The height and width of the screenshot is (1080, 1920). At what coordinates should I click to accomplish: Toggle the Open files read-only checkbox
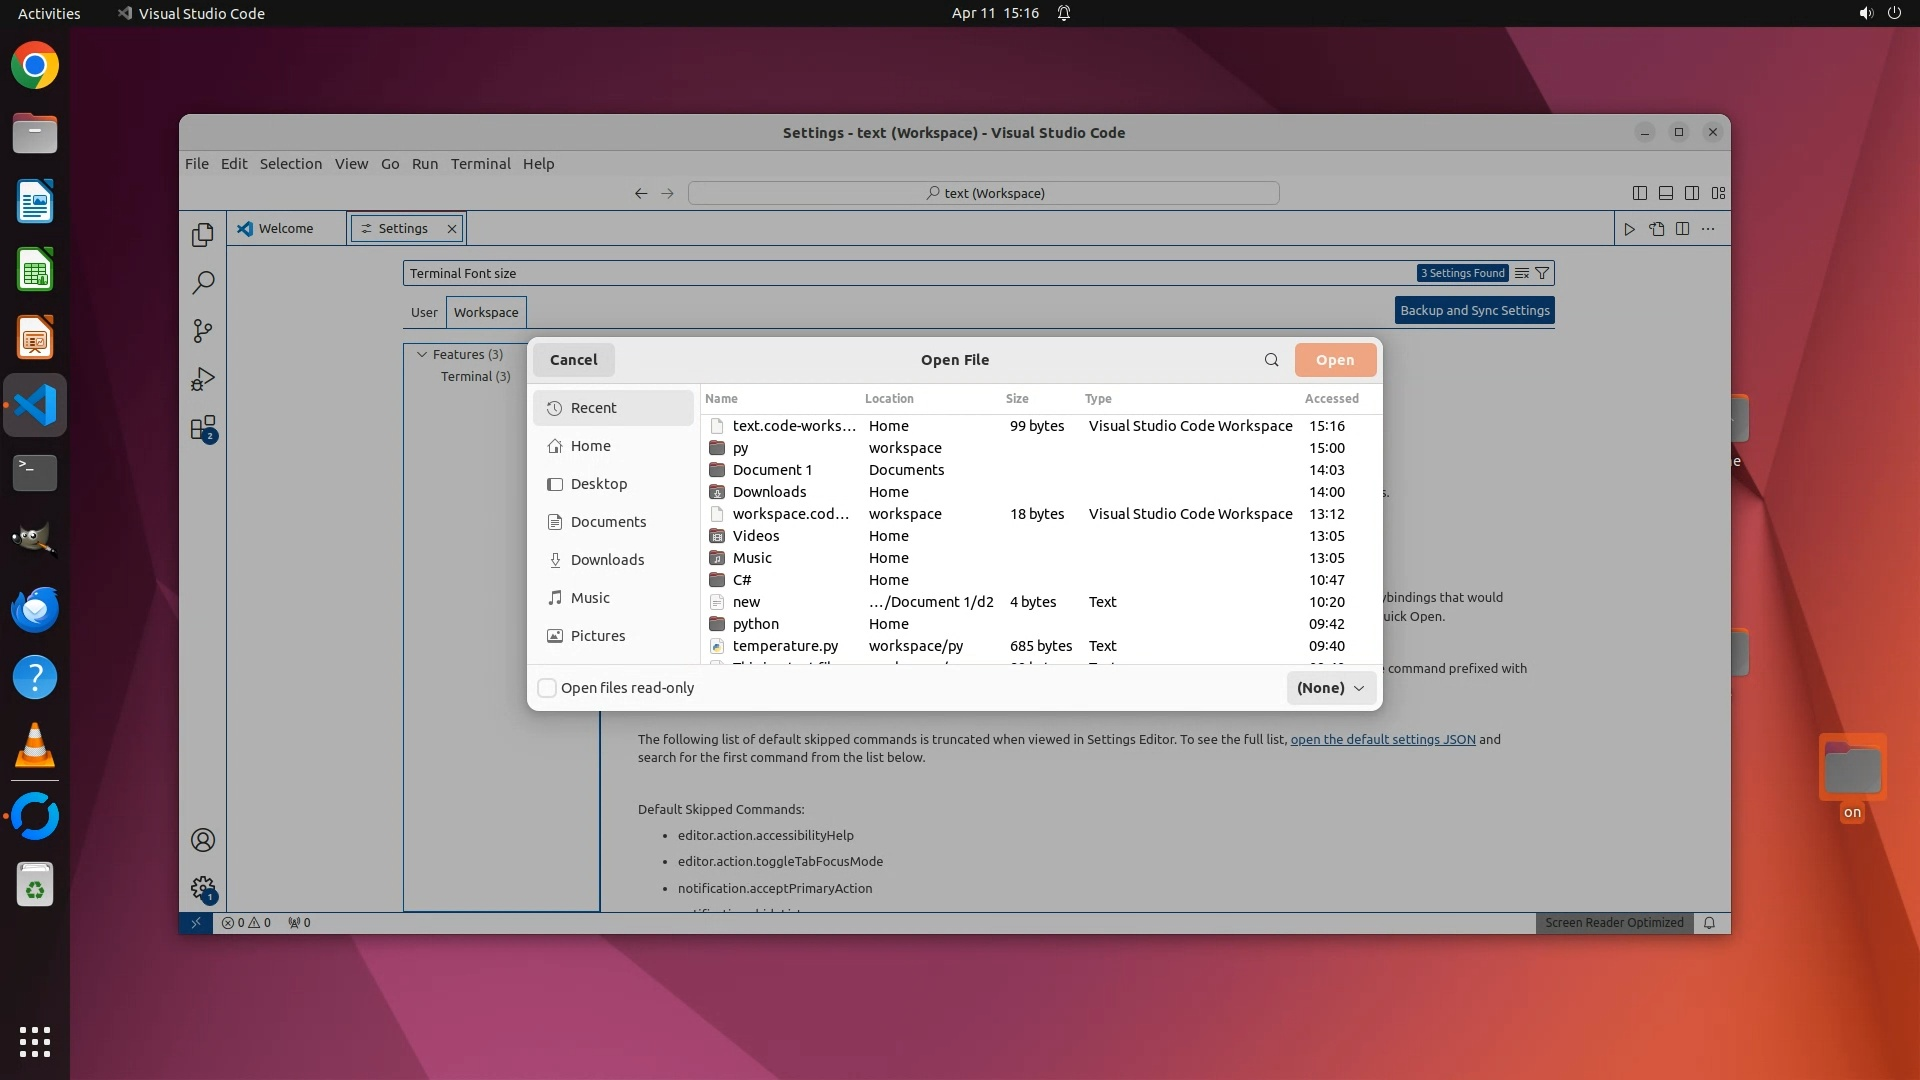(x=547, y=688)
